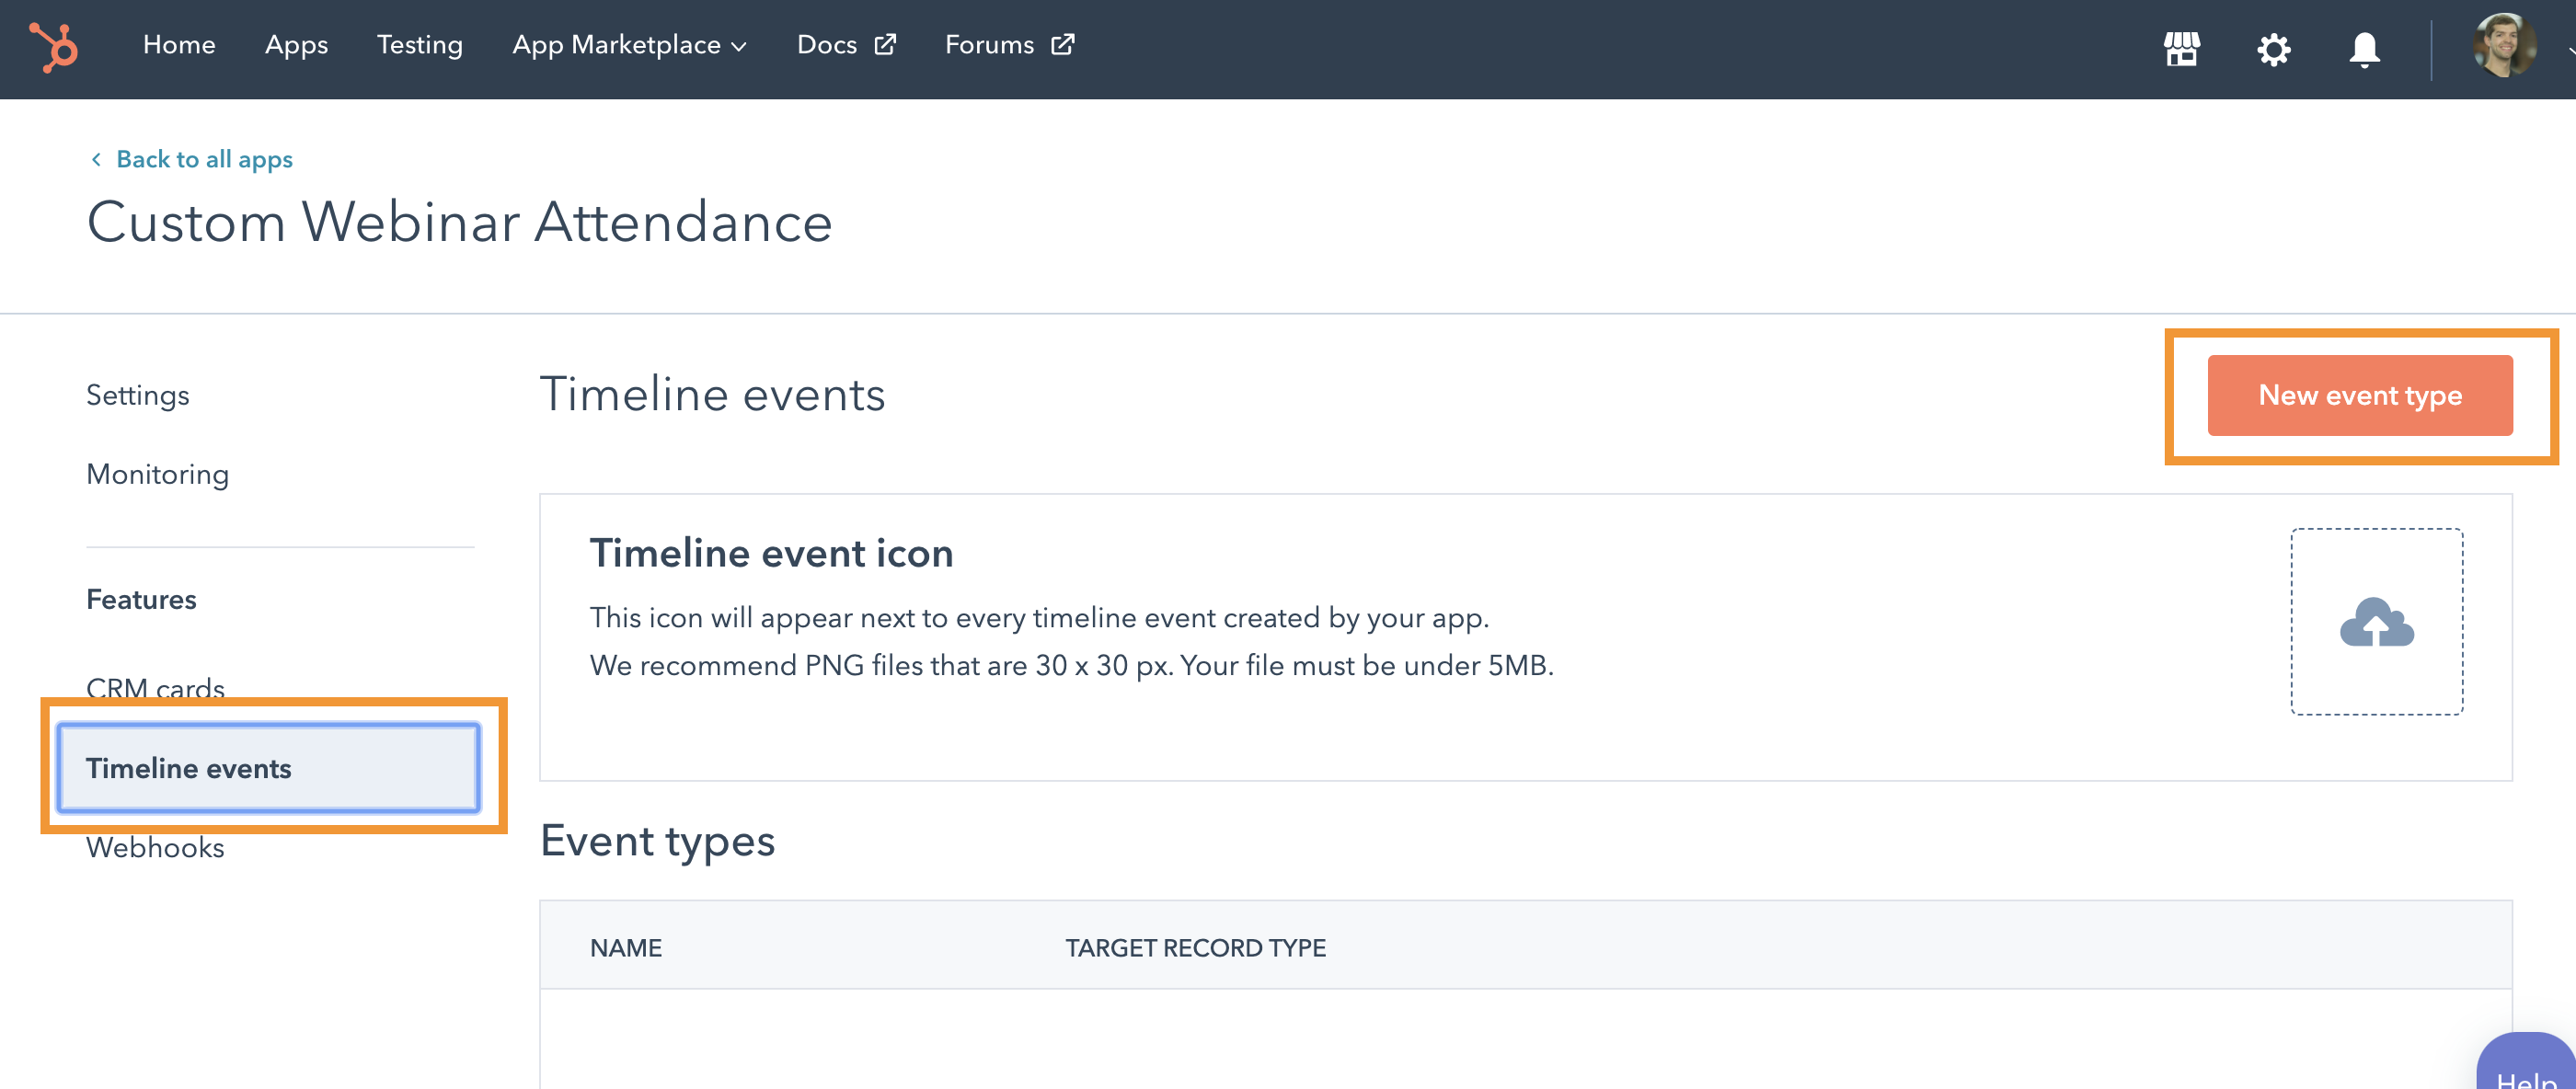Open account settings via the gear icon
The height and width of the screenshot is (1089, 2576).
[x=2272, y=49]
